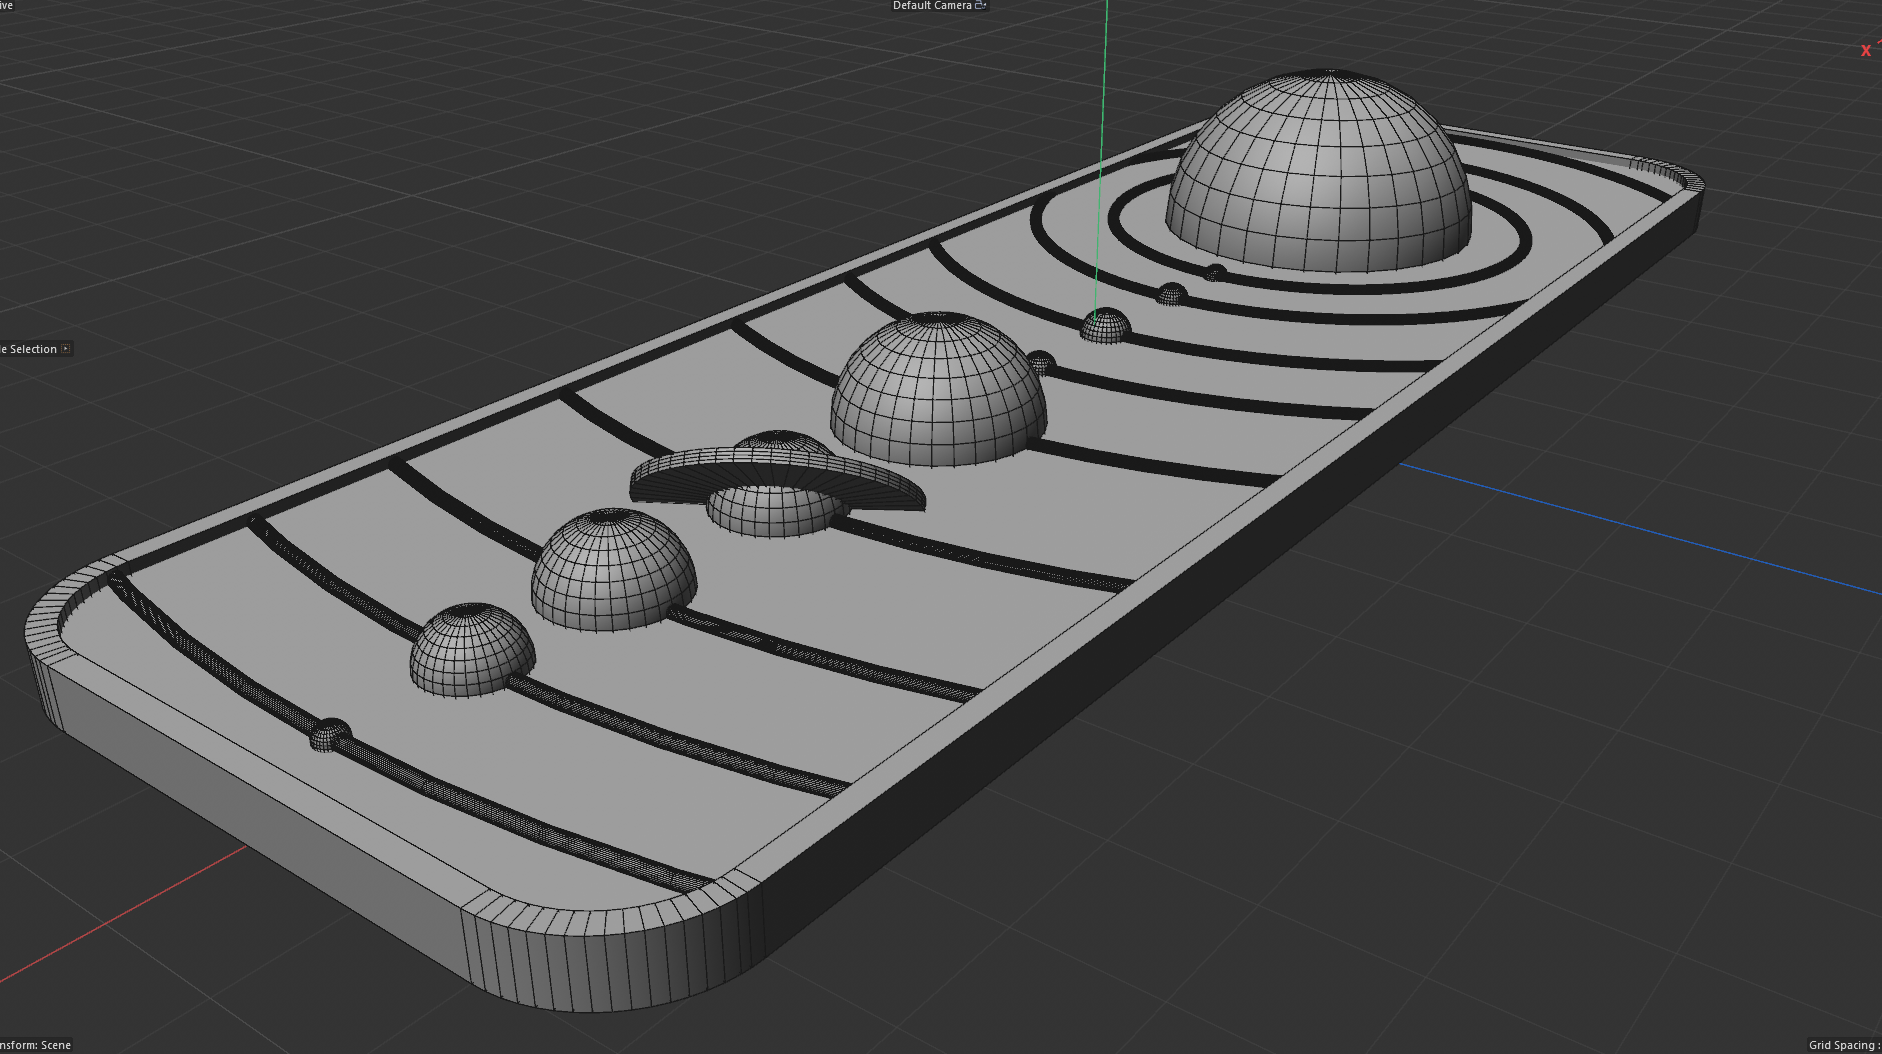Click the camera icon beside Default Camera
The height and width of the screenshot is (1054, 1882).
981,6
